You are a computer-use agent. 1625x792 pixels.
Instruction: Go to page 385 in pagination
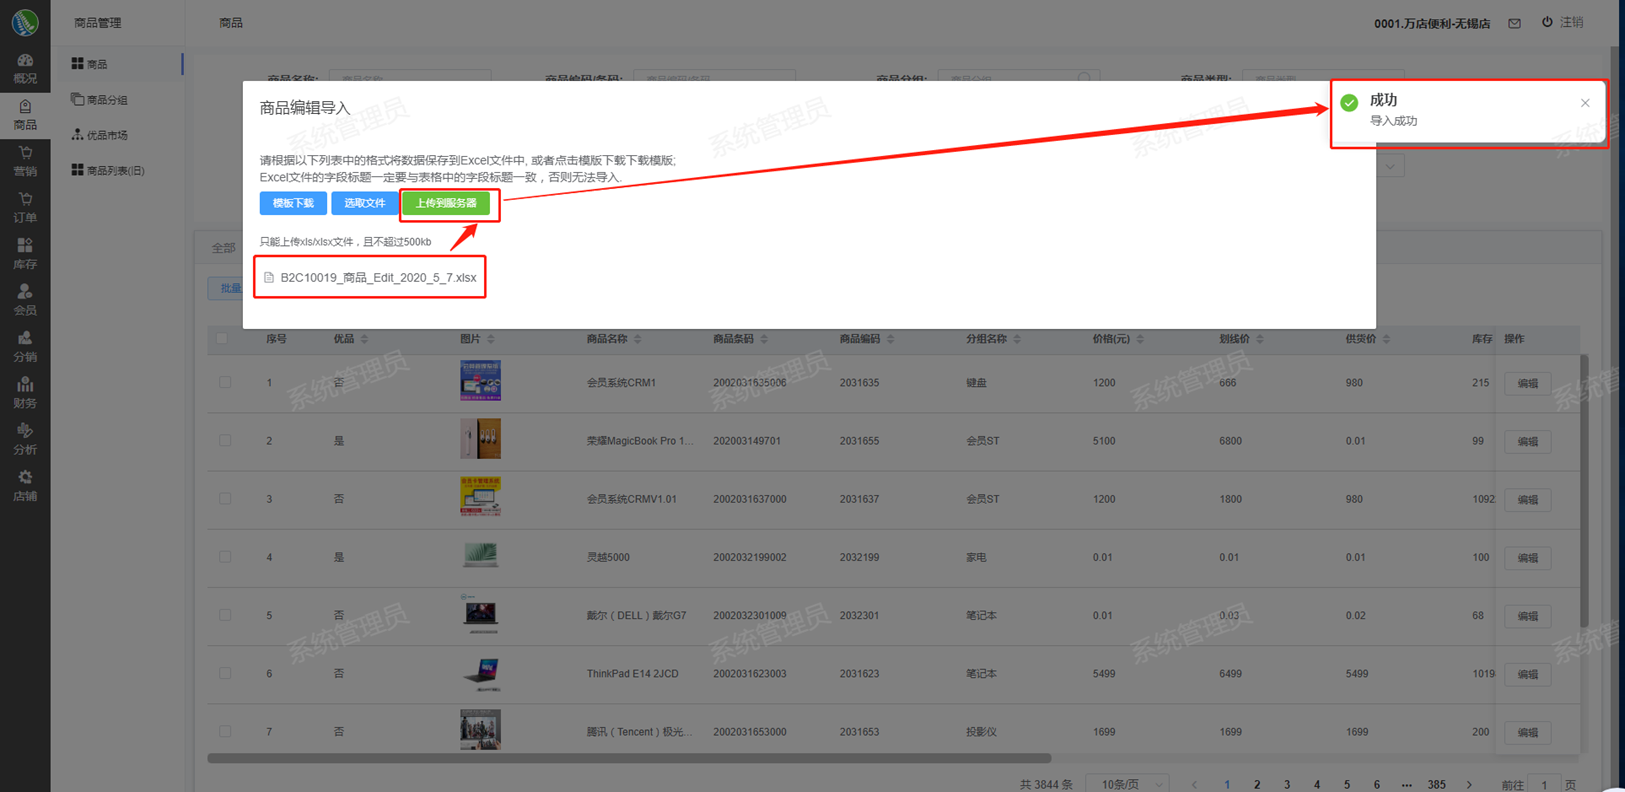point(1437,785)
